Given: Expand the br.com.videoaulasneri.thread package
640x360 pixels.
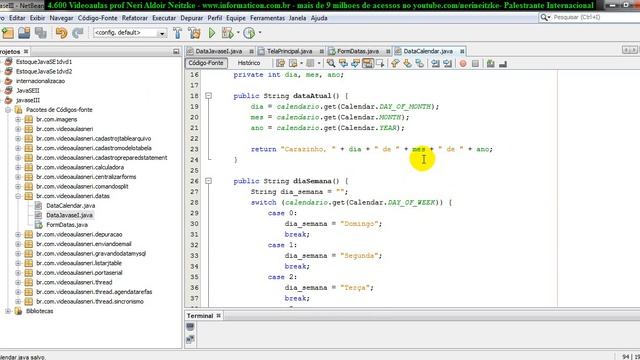Looking at the screenshot, I should 18,282.
